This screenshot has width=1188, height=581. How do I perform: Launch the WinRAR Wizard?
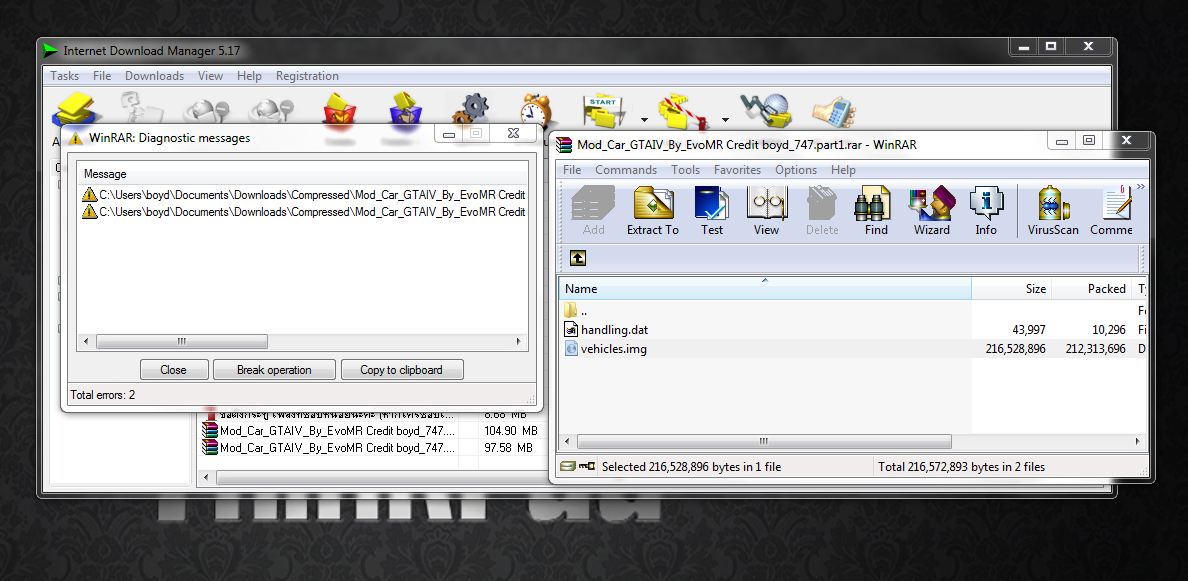point(931,211)
